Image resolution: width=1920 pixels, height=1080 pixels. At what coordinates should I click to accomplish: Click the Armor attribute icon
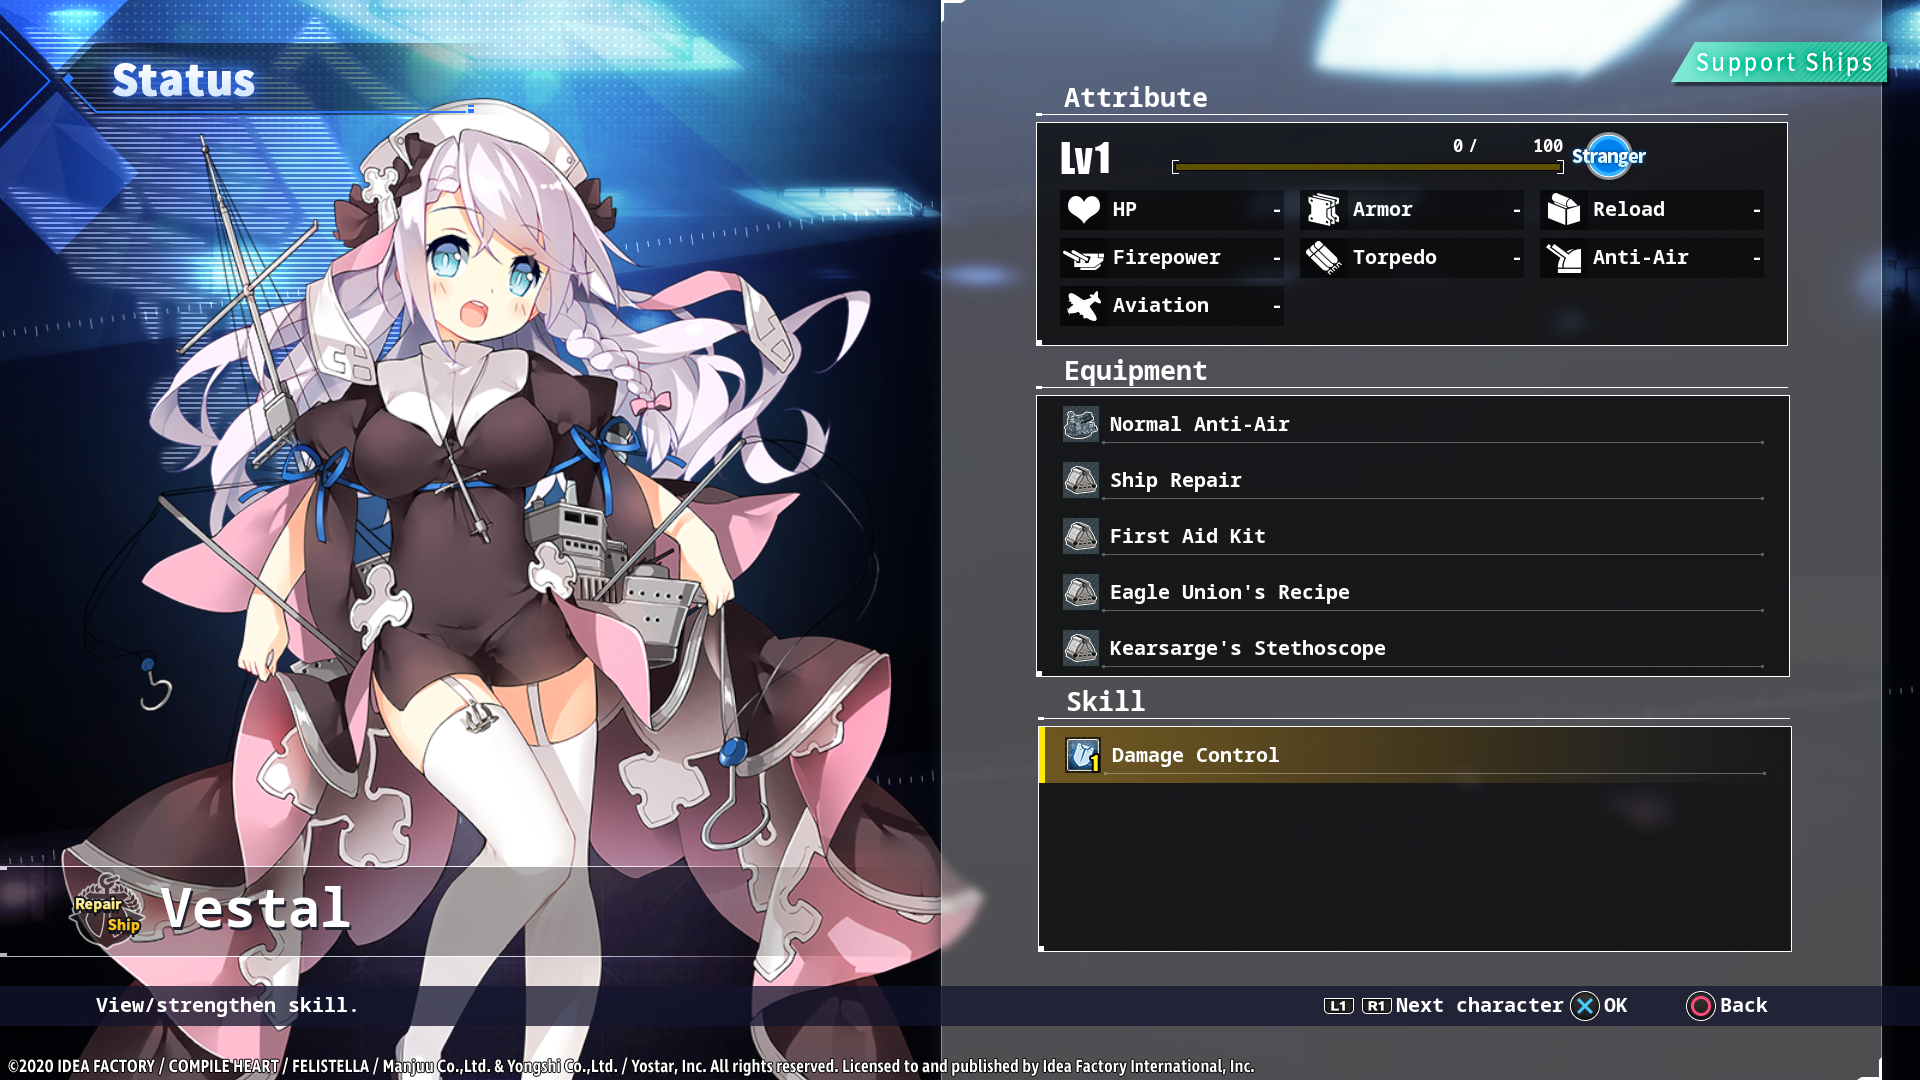click(x=1323, y=209)
